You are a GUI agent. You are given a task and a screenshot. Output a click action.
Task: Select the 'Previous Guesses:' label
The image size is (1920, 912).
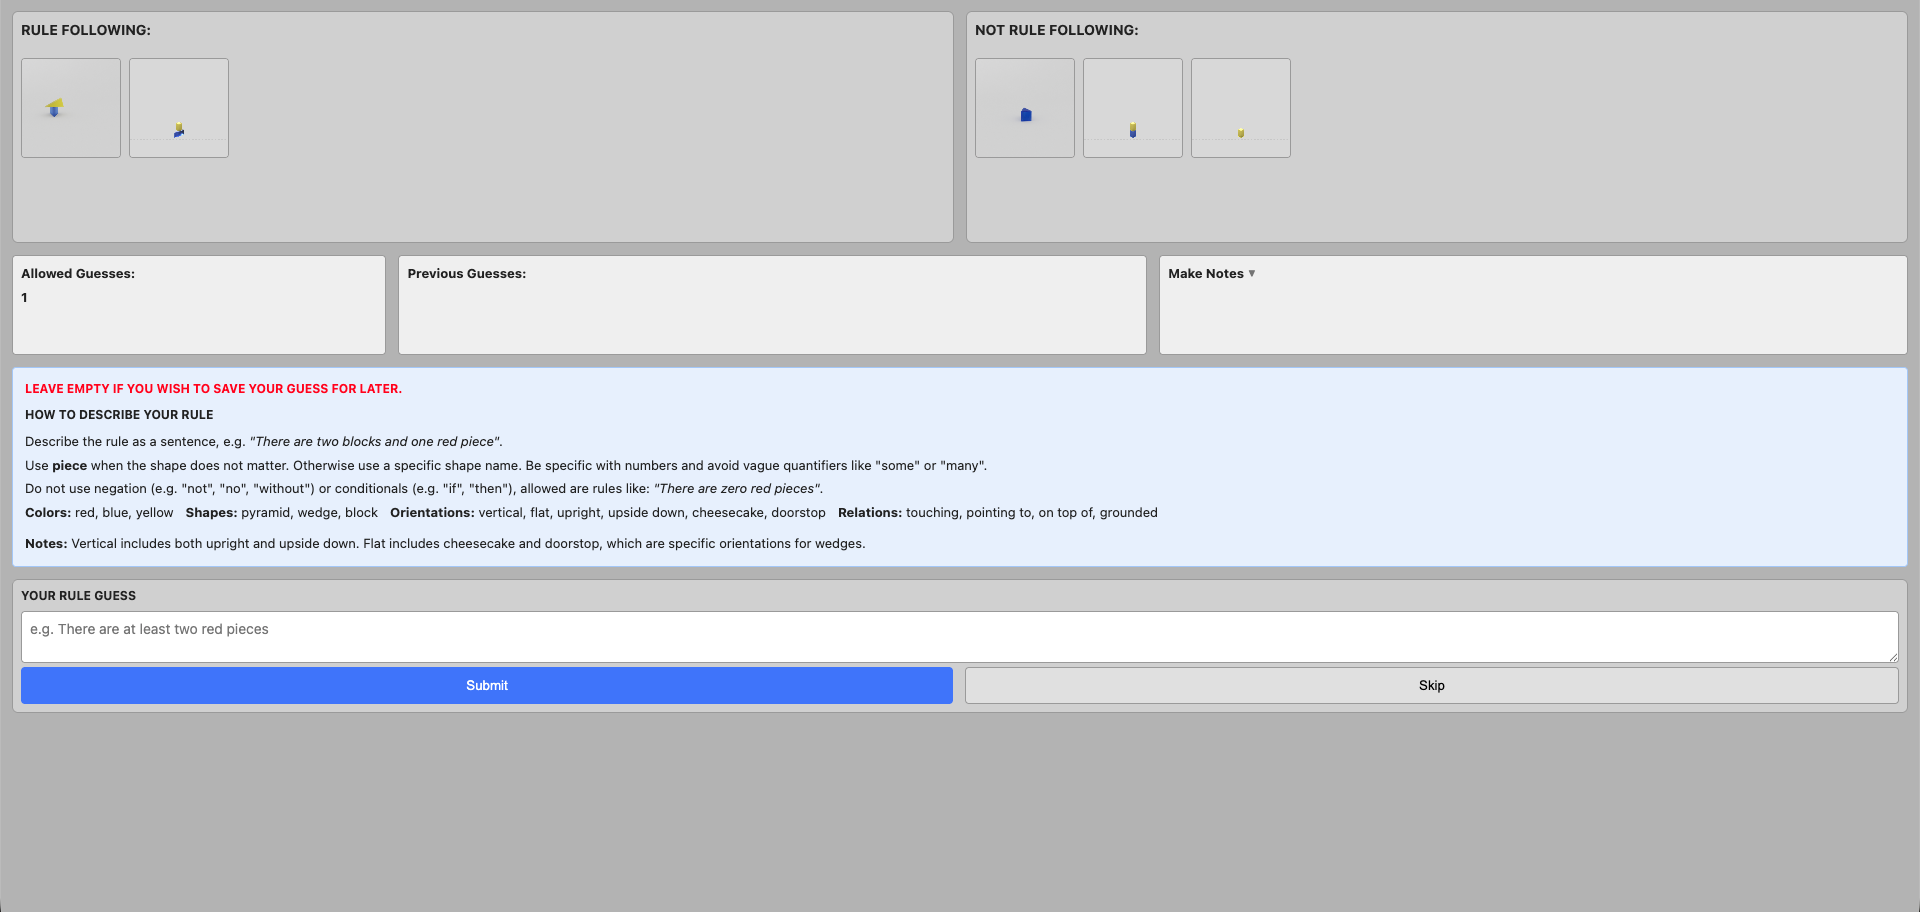[466, 273]
